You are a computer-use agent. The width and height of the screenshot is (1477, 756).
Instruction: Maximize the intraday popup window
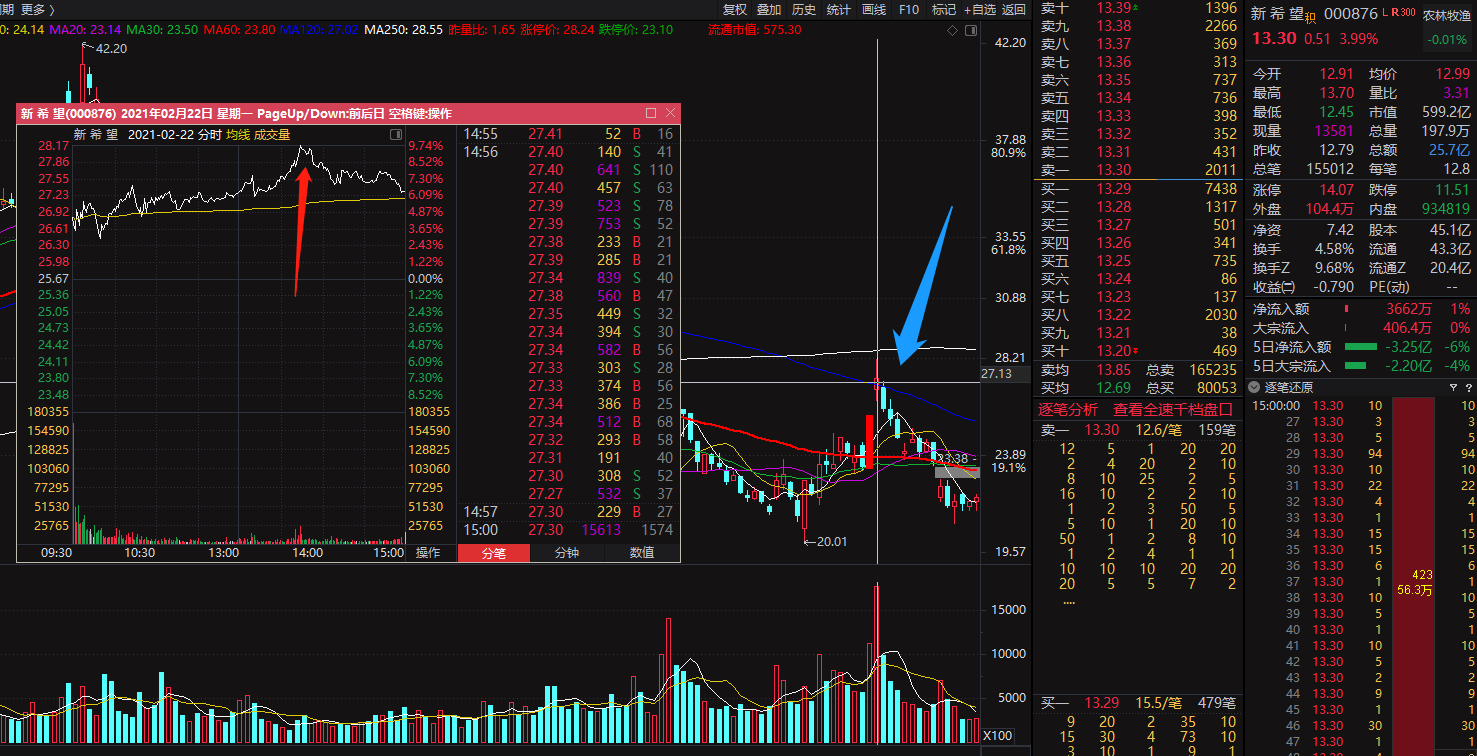651,113
